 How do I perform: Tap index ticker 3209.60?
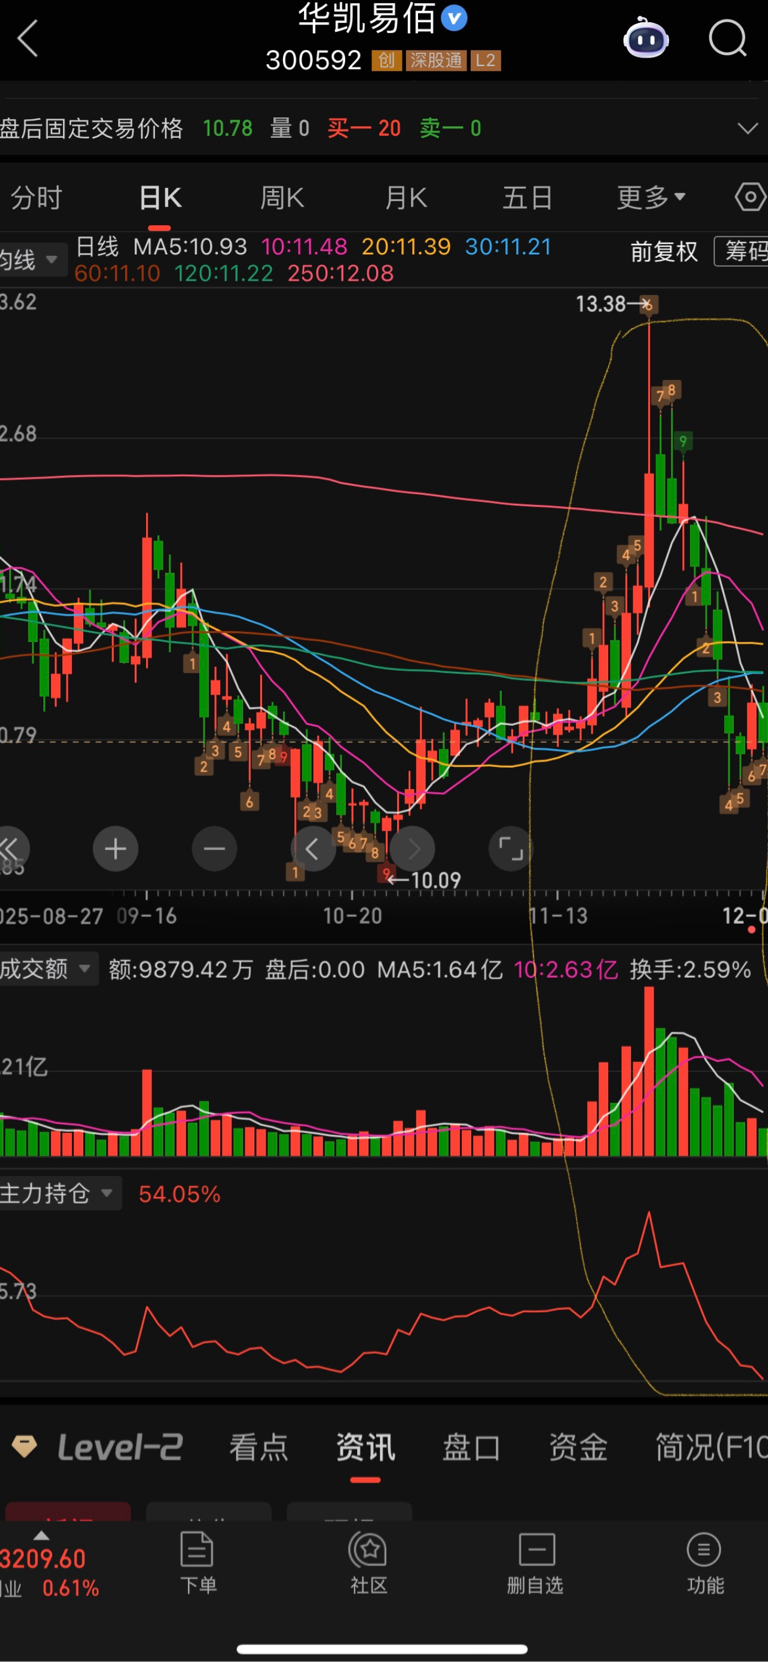[x=43, y=1558]
